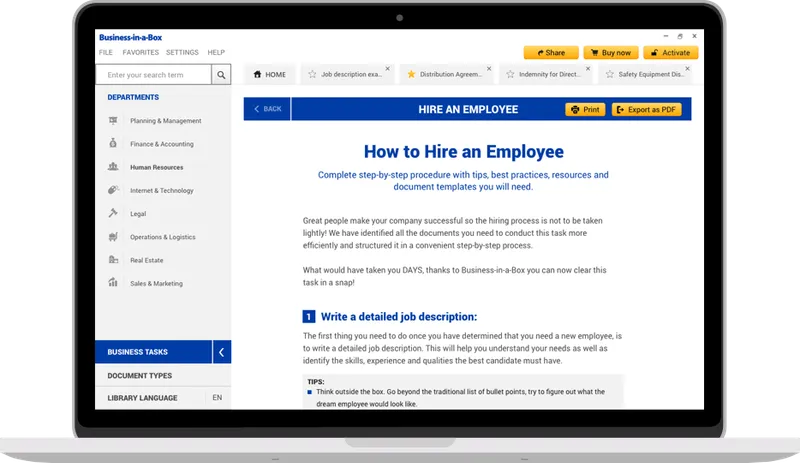Switch to the Home tab
Viewport: 800px width, 463px height.
coord(269,75)
